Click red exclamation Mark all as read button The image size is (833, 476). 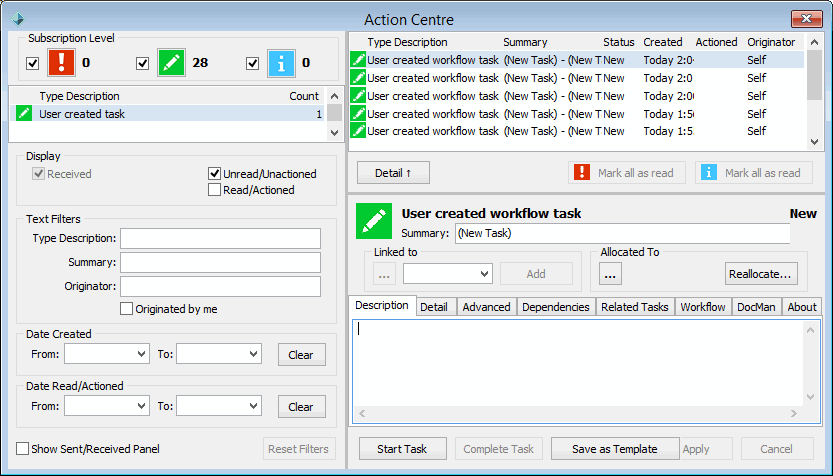[x=627, y=173]
